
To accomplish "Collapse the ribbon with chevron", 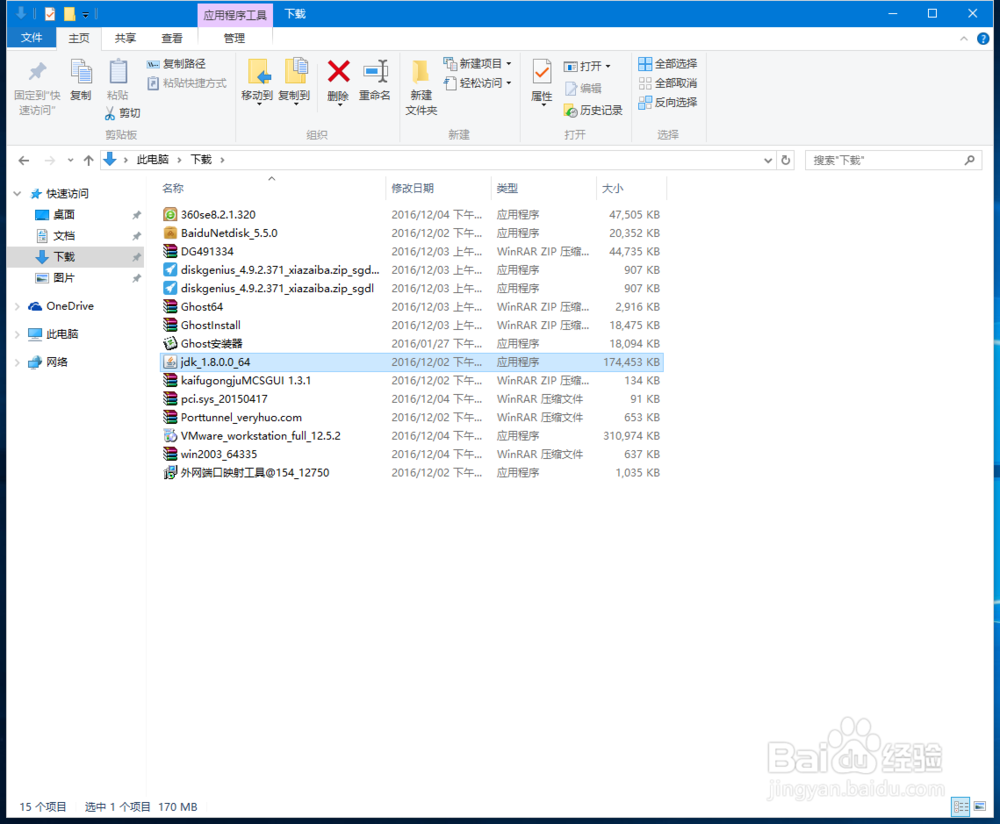I will tap(964, 39).
